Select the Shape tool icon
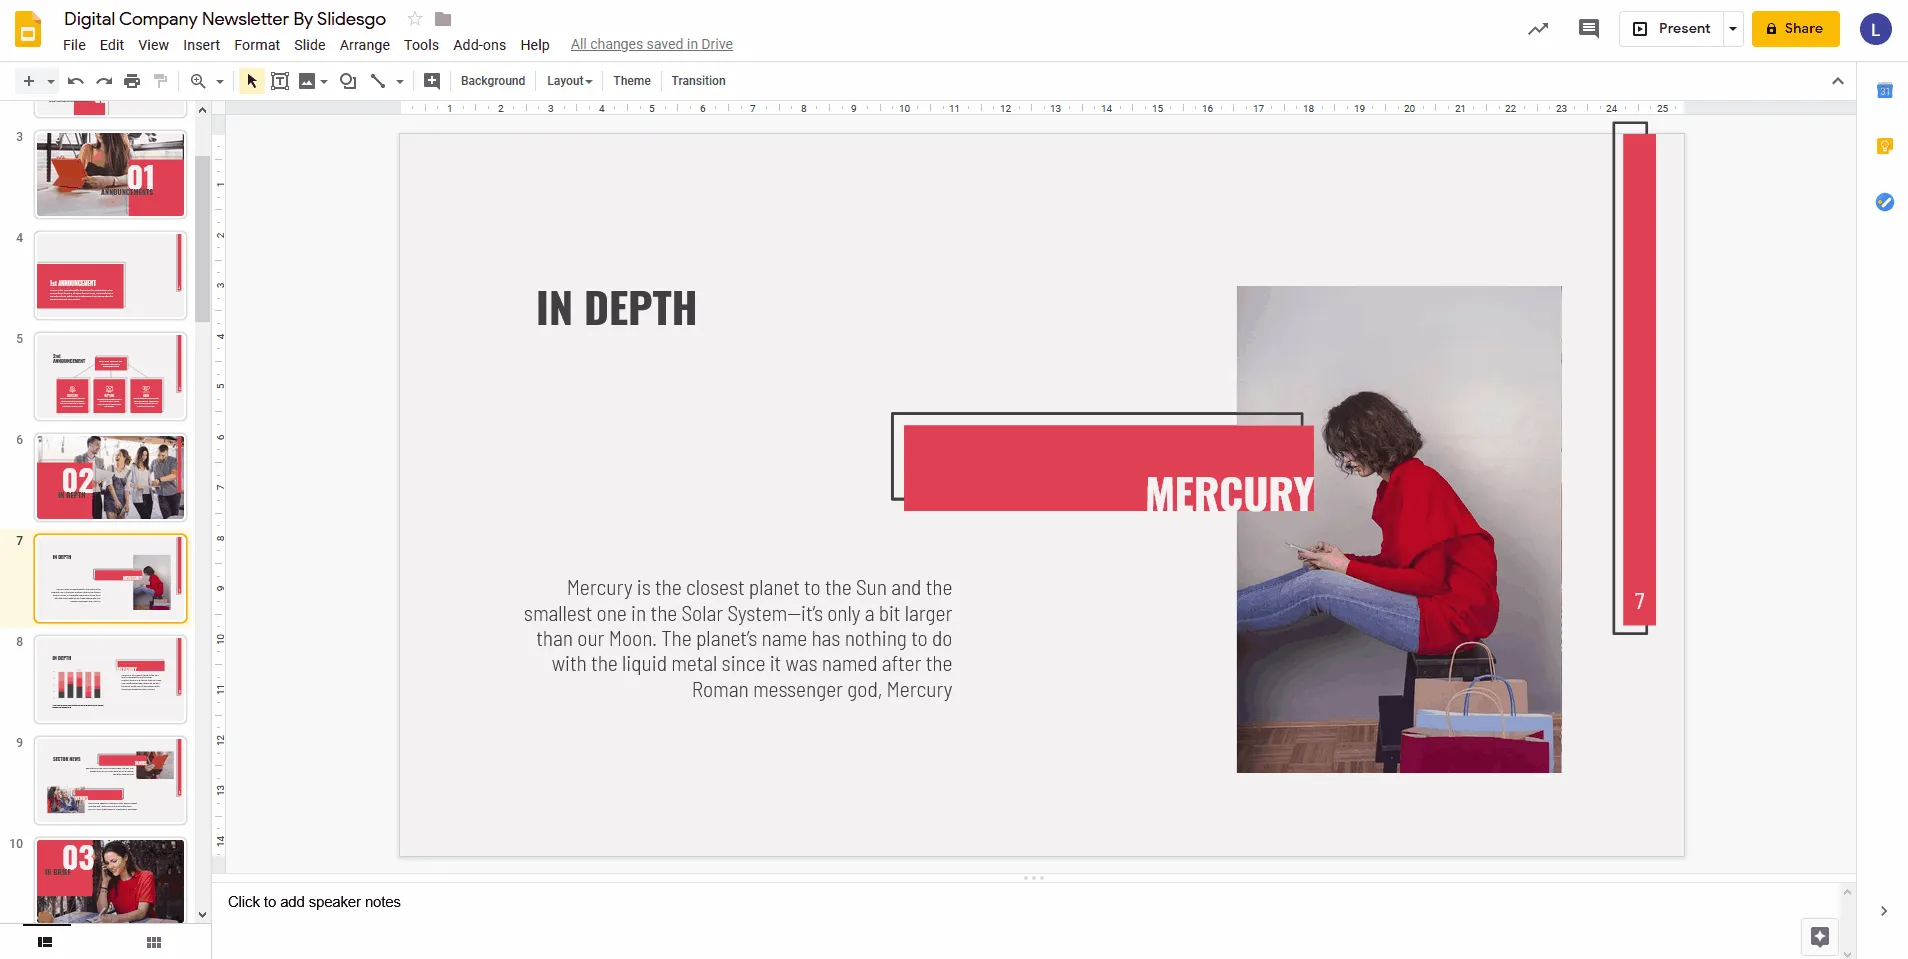 tap(348, 81)
